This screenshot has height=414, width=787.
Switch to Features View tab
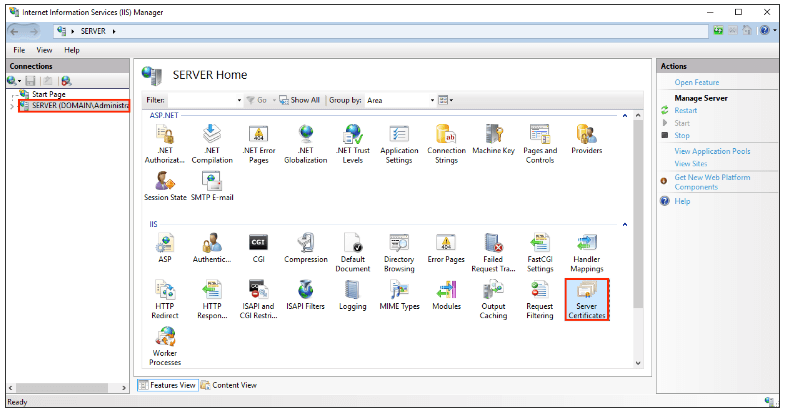pyautogui.click(x=168, y=385)
